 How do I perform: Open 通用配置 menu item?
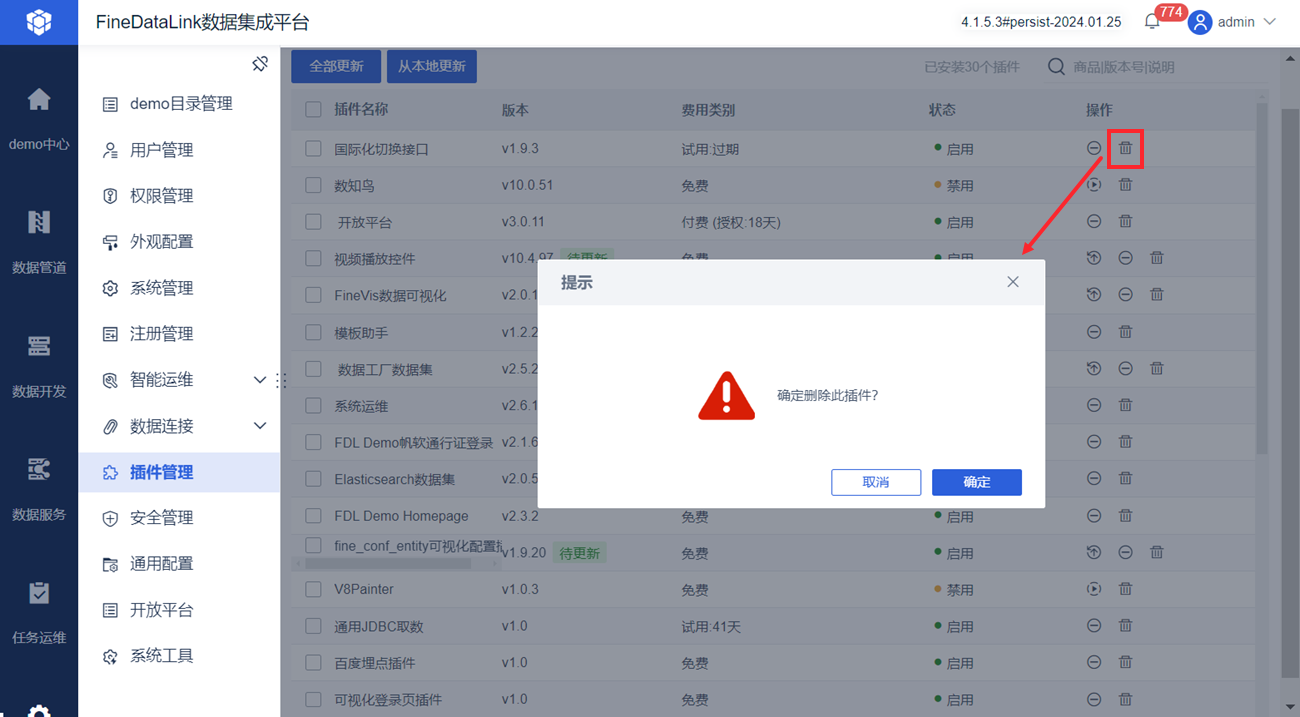coord(180,564)
